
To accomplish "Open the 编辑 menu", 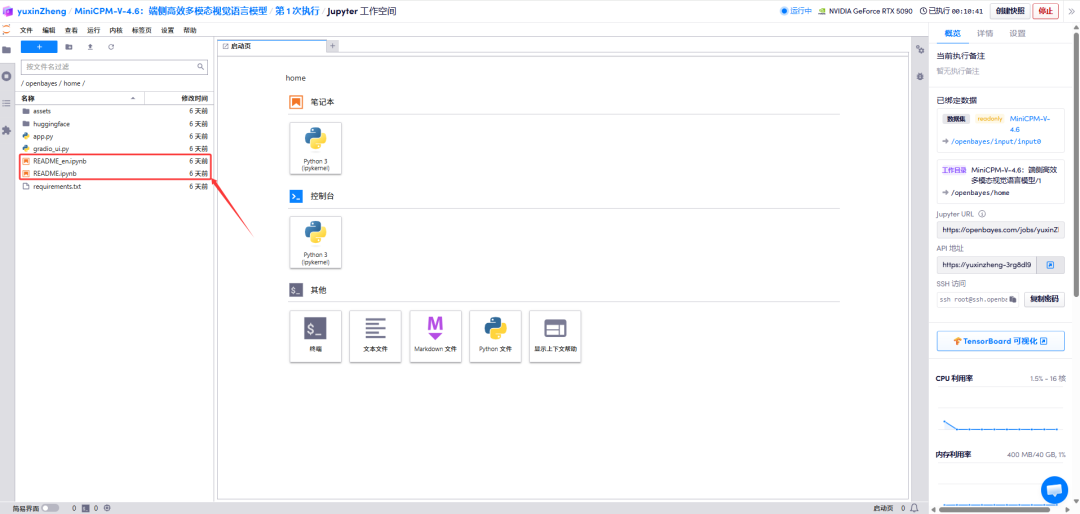I will (x=49, y=30).
